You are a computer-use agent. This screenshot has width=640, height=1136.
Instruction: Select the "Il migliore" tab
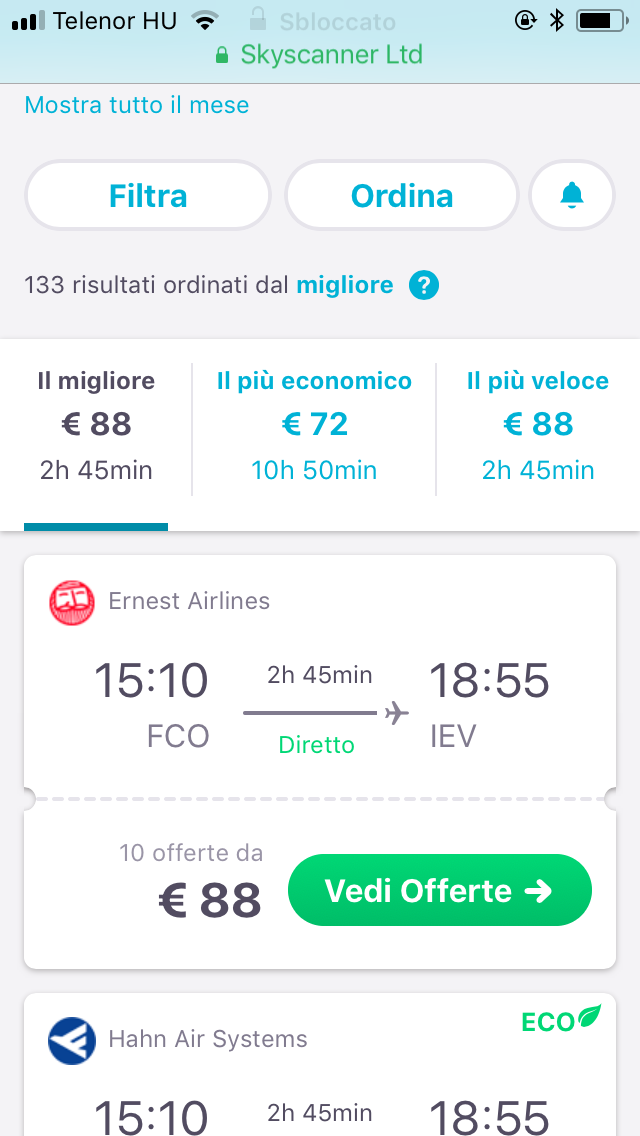tap(97, 425)
